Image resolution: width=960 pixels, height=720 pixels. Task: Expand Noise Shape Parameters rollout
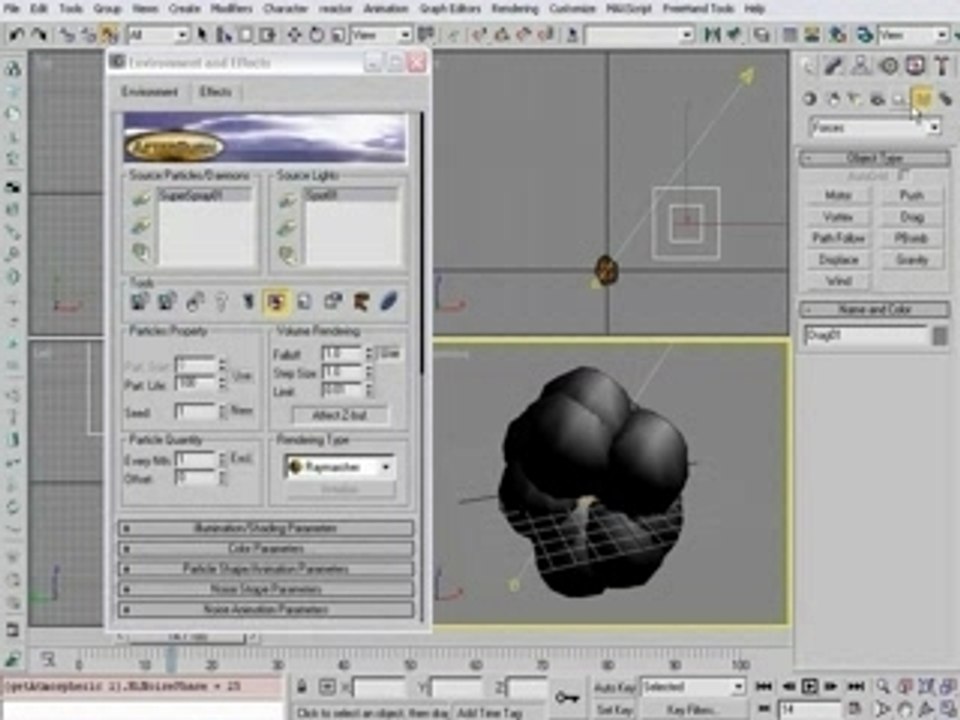(x=266, y=589)
